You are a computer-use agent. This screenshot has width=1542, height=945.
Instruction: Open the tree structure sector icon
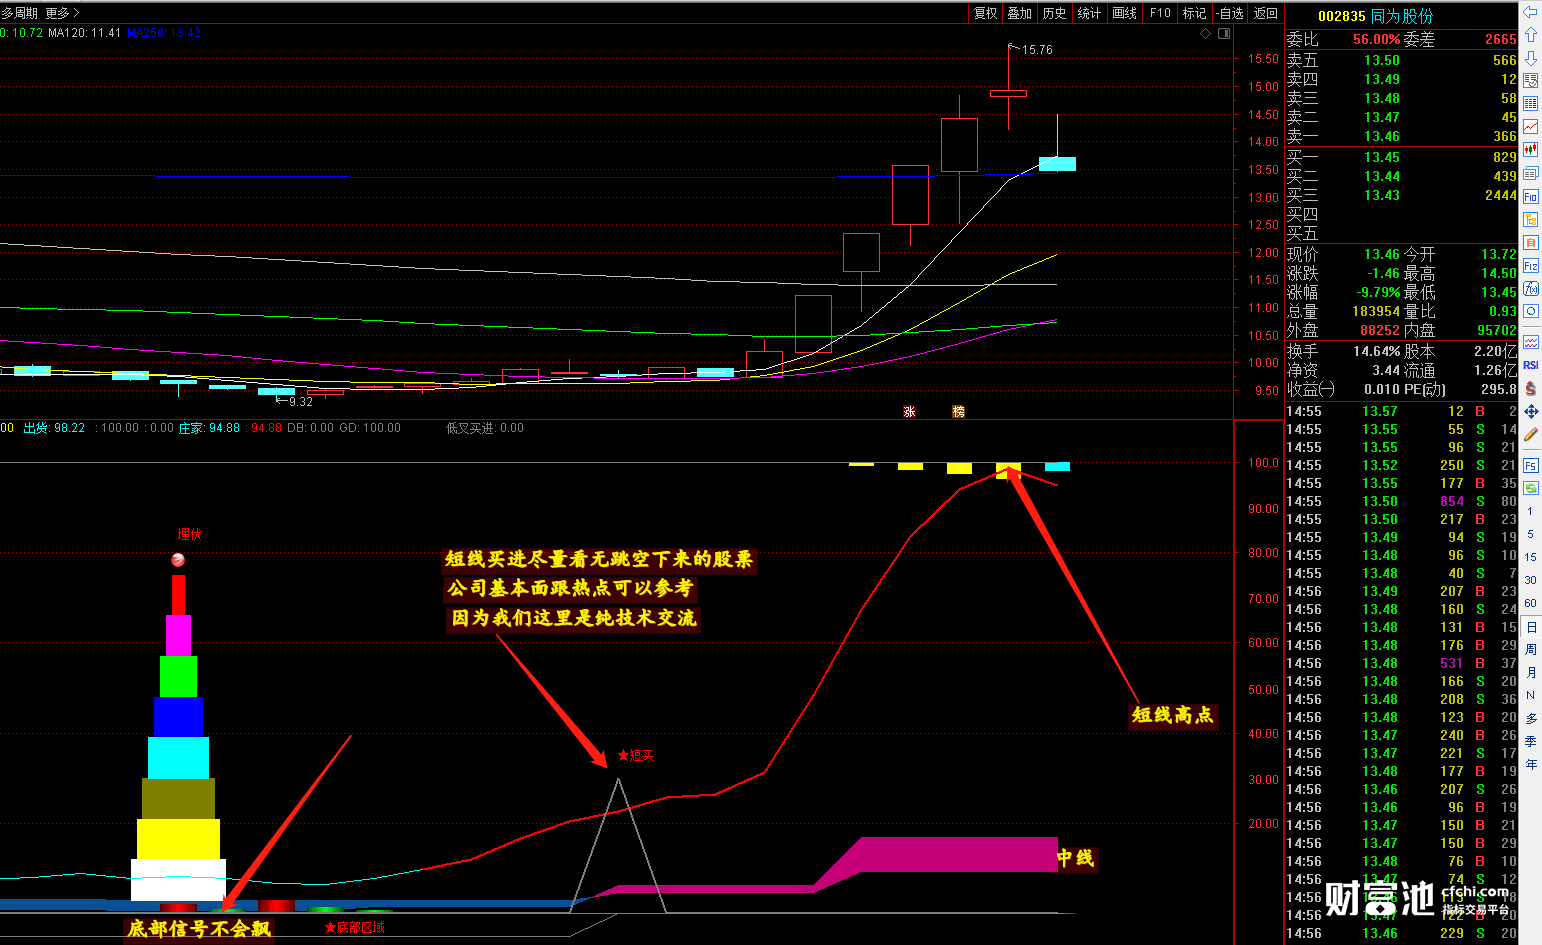(x=1530, y=219)
